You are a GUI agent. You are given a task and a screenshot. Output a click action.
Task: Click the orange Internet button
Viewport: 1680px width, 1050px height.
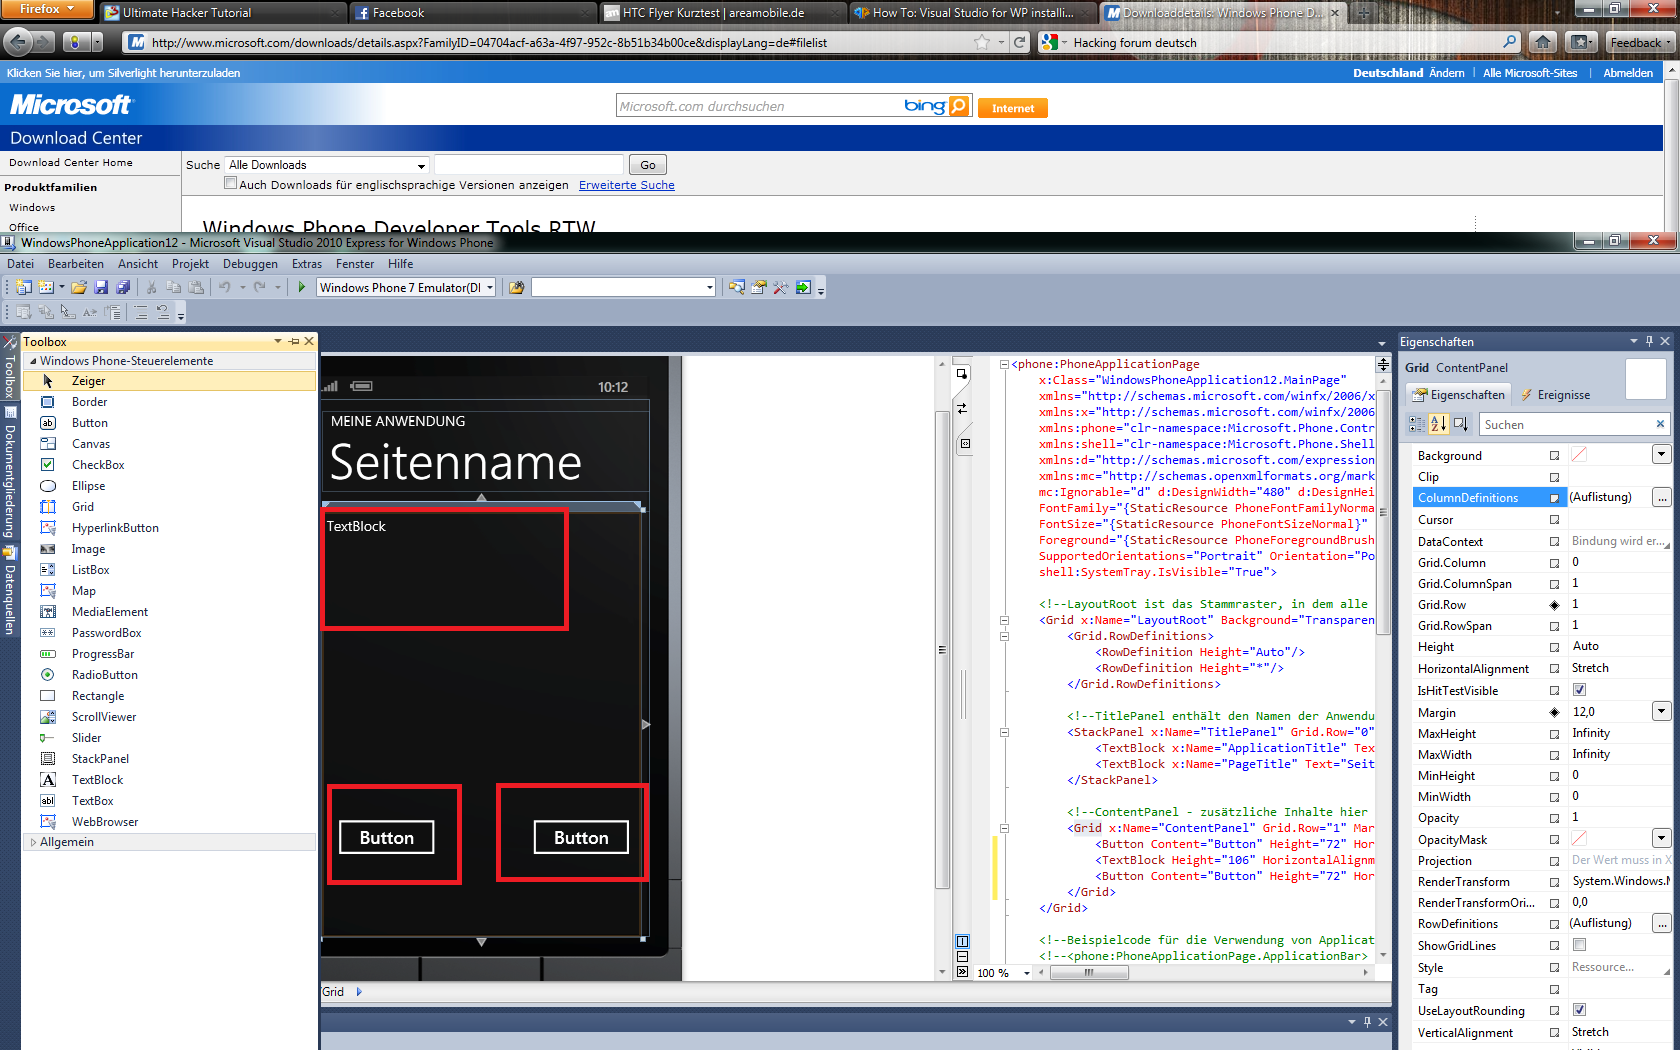coord(1013,108)
